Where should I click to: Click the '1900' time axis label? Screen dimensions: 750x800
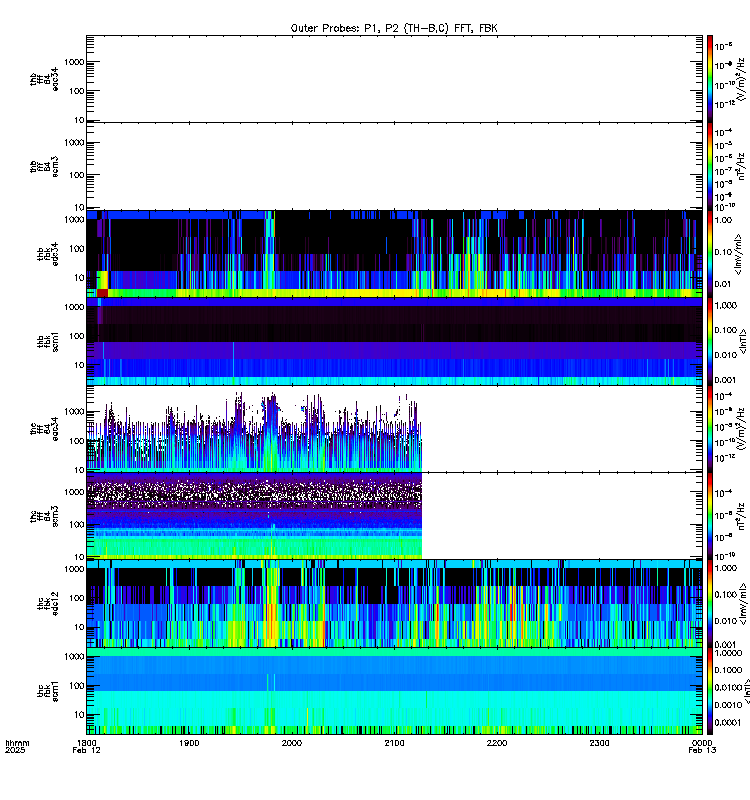coord(189,743)
